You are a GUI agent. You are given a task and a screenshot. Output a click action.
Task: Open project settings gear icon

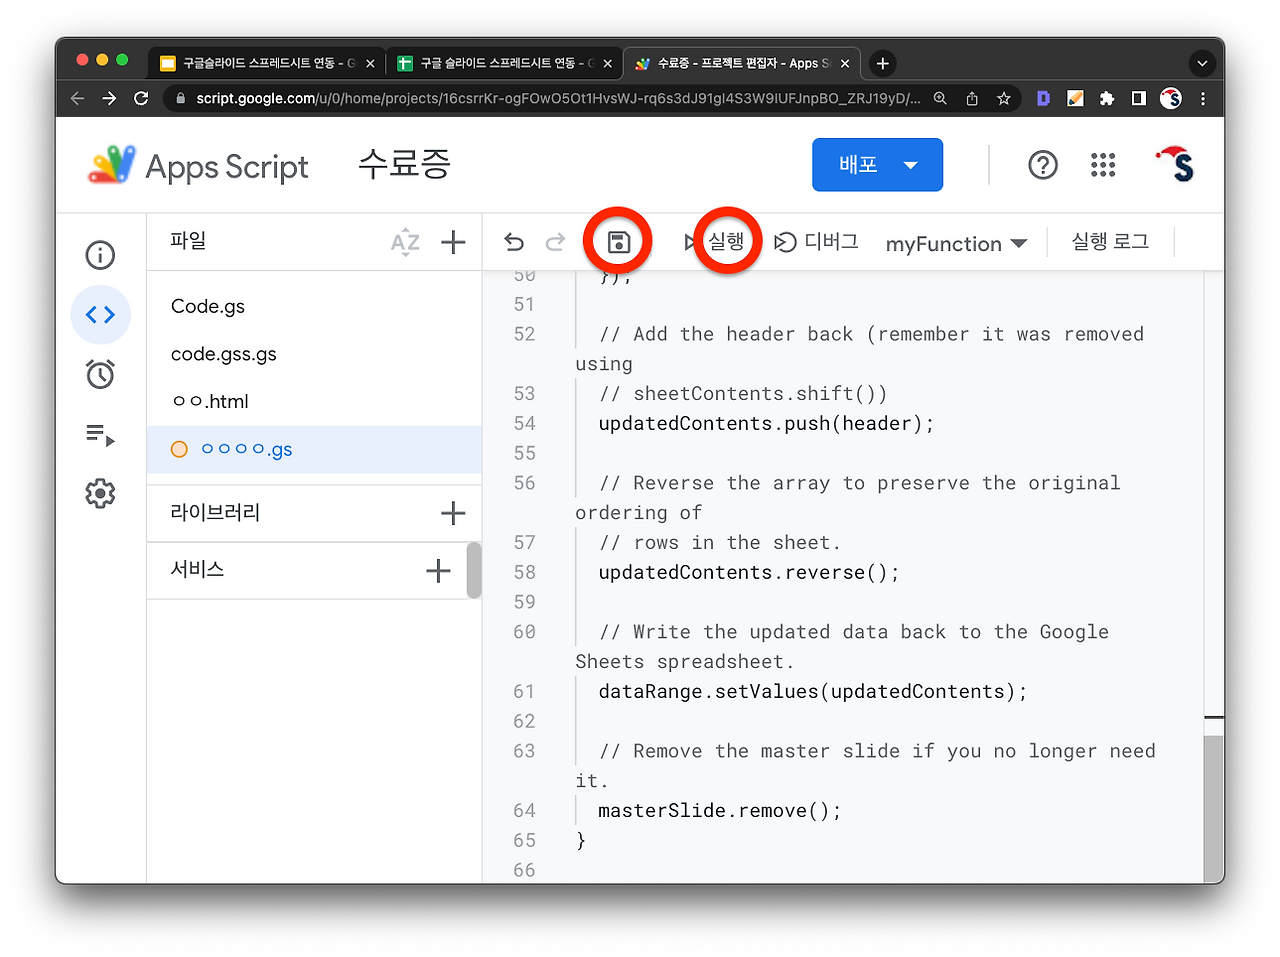click(100, 493)
